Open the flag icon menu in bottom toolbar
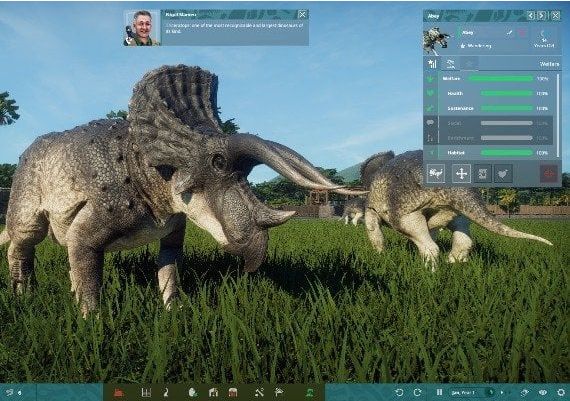The width and height of the screenshot is (570, 401). tap(279, 393)
